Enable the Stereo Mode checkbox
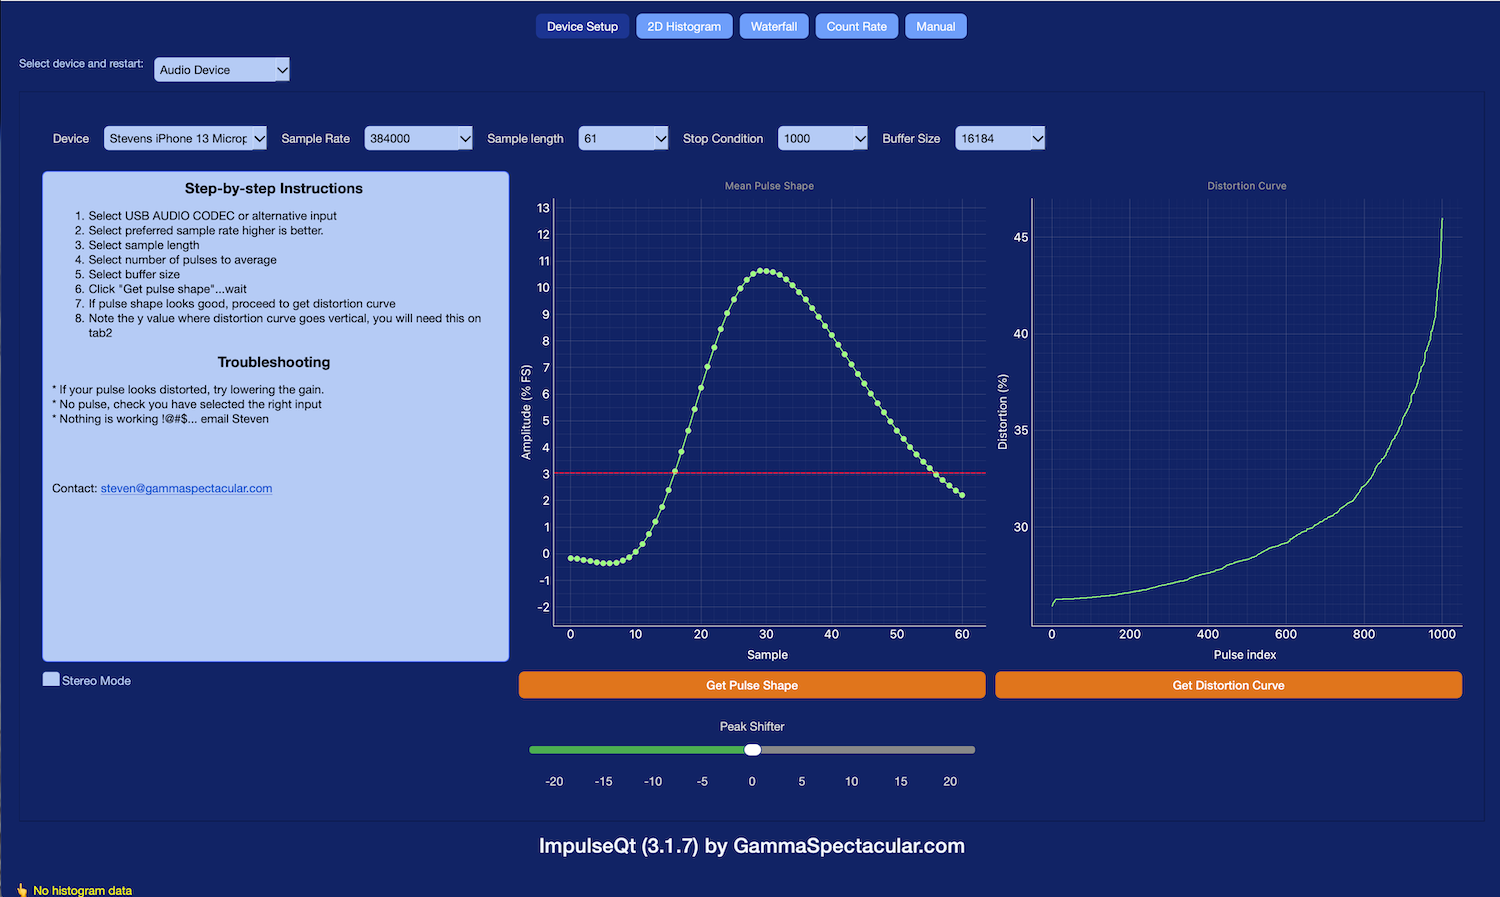Screen dimensions: 1500x897 (x=51, y=680)
